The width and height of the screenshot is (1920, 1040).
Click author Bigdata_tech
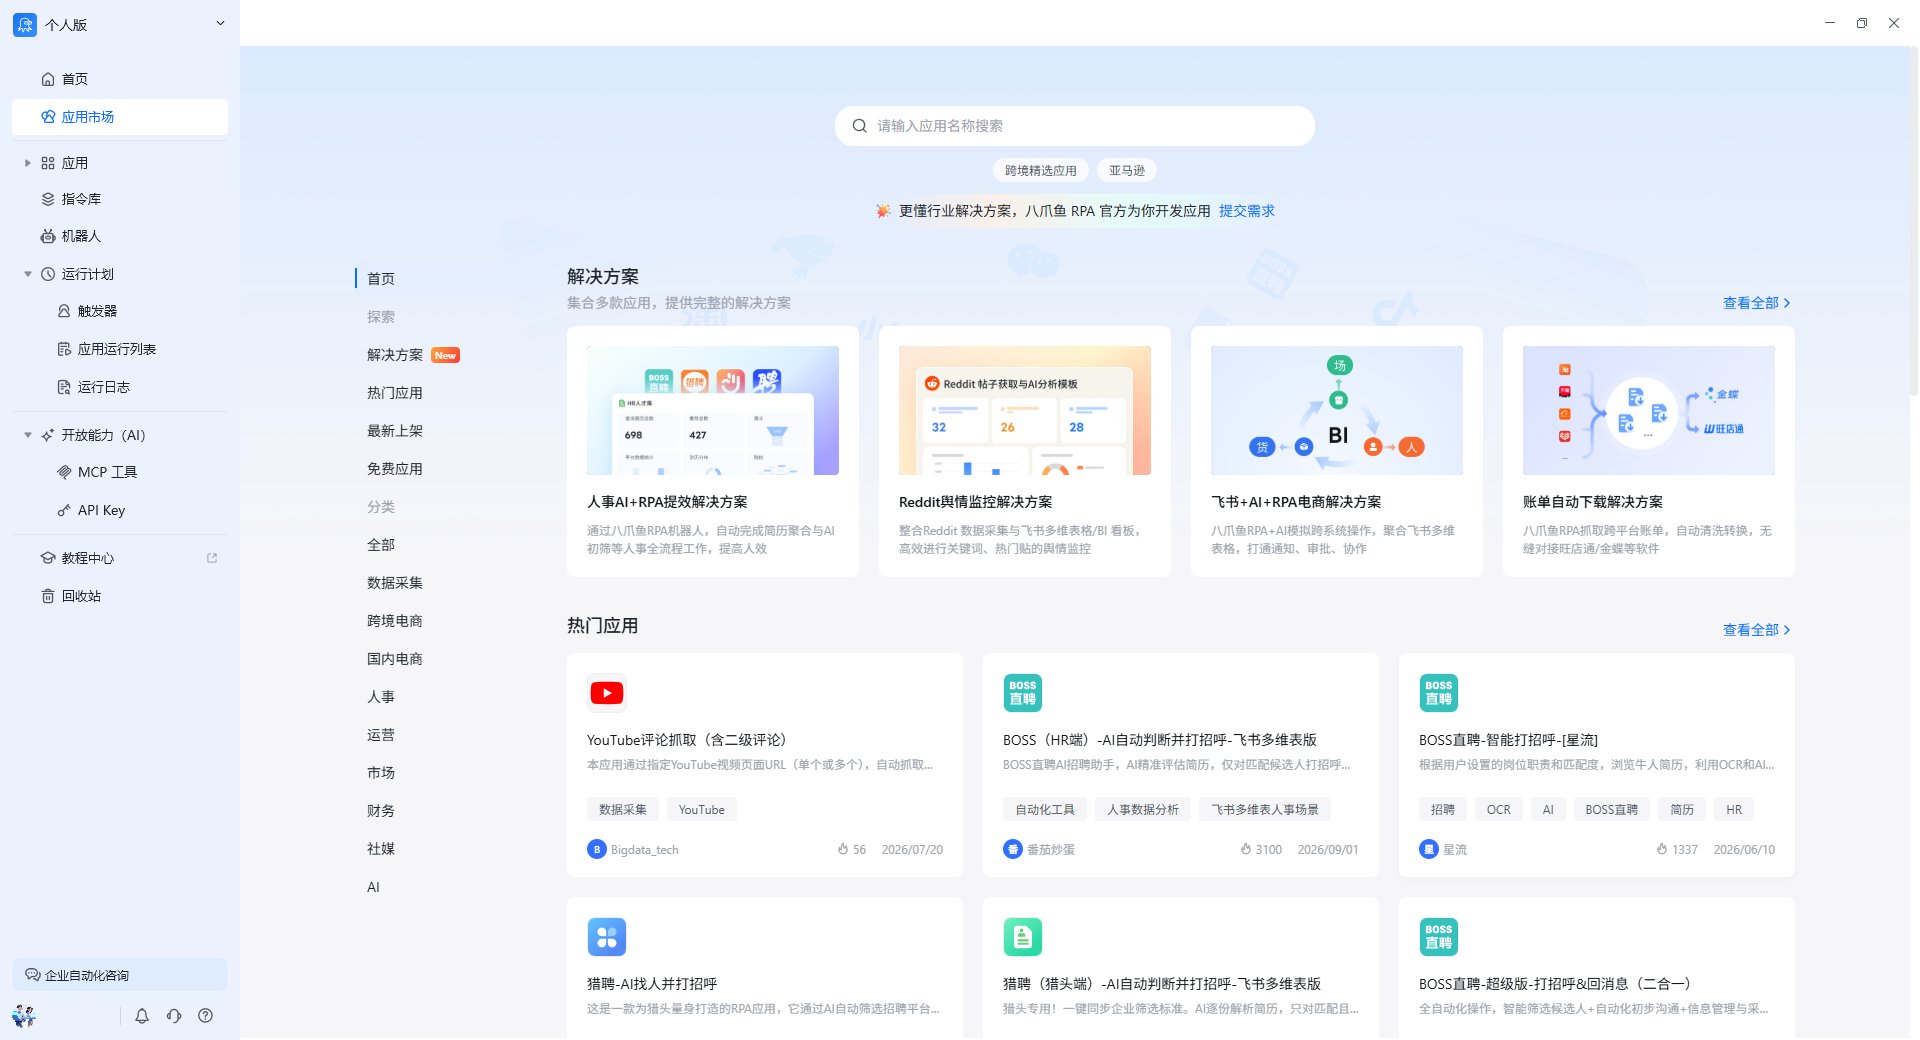click(645, 850)
